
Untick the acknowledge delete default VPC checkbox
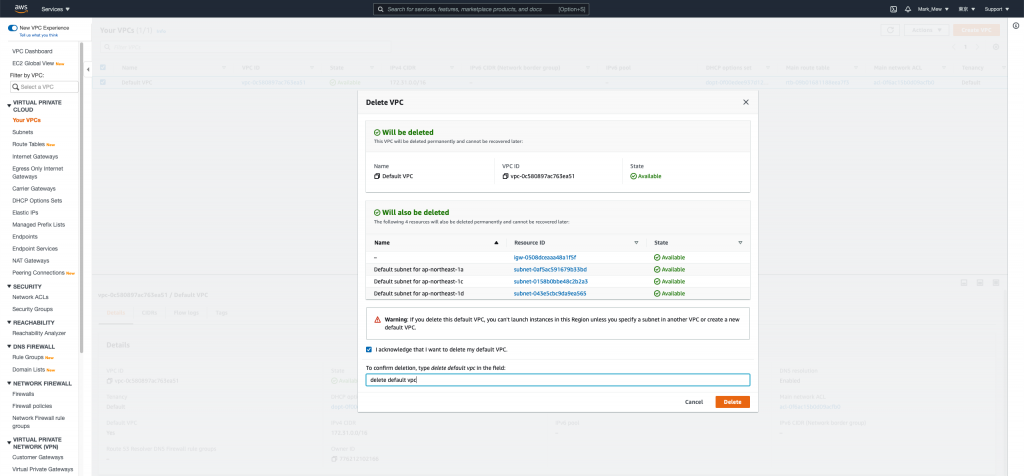coord(369,349)
